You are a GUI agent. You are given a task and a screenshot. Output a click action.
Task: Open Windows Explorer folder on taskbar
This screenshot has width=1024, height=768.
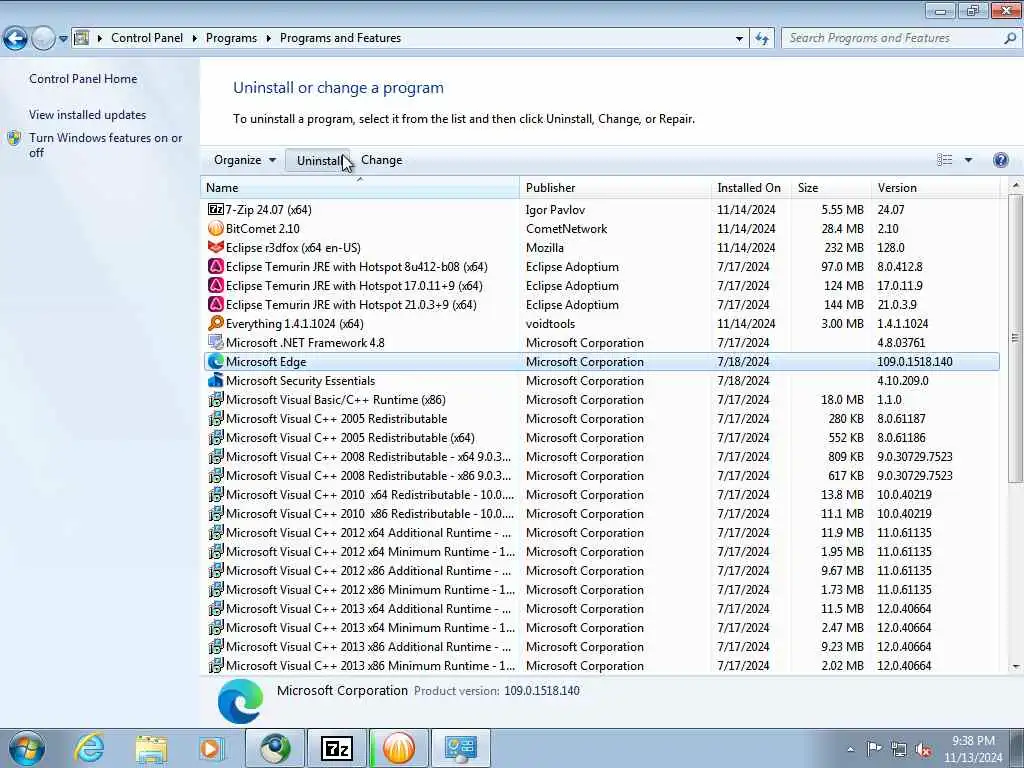(151, 748)
